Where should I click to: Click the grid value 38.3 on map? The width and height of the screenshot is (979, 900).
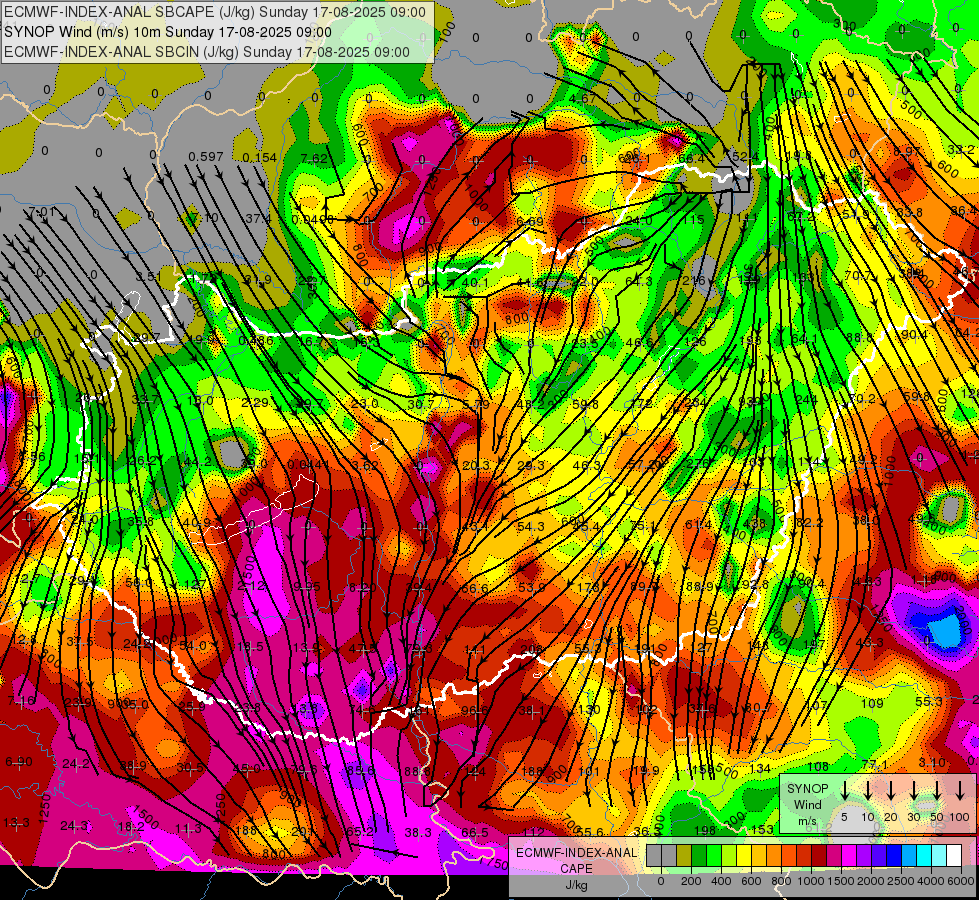pyautogui.click(x=418, y=833)
